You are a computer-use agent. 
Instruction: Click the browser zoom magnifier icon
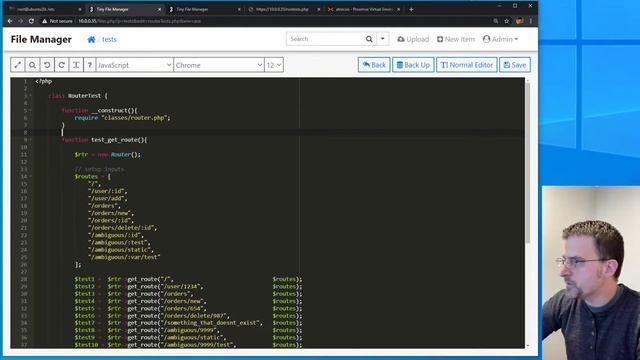pos(496,21)
